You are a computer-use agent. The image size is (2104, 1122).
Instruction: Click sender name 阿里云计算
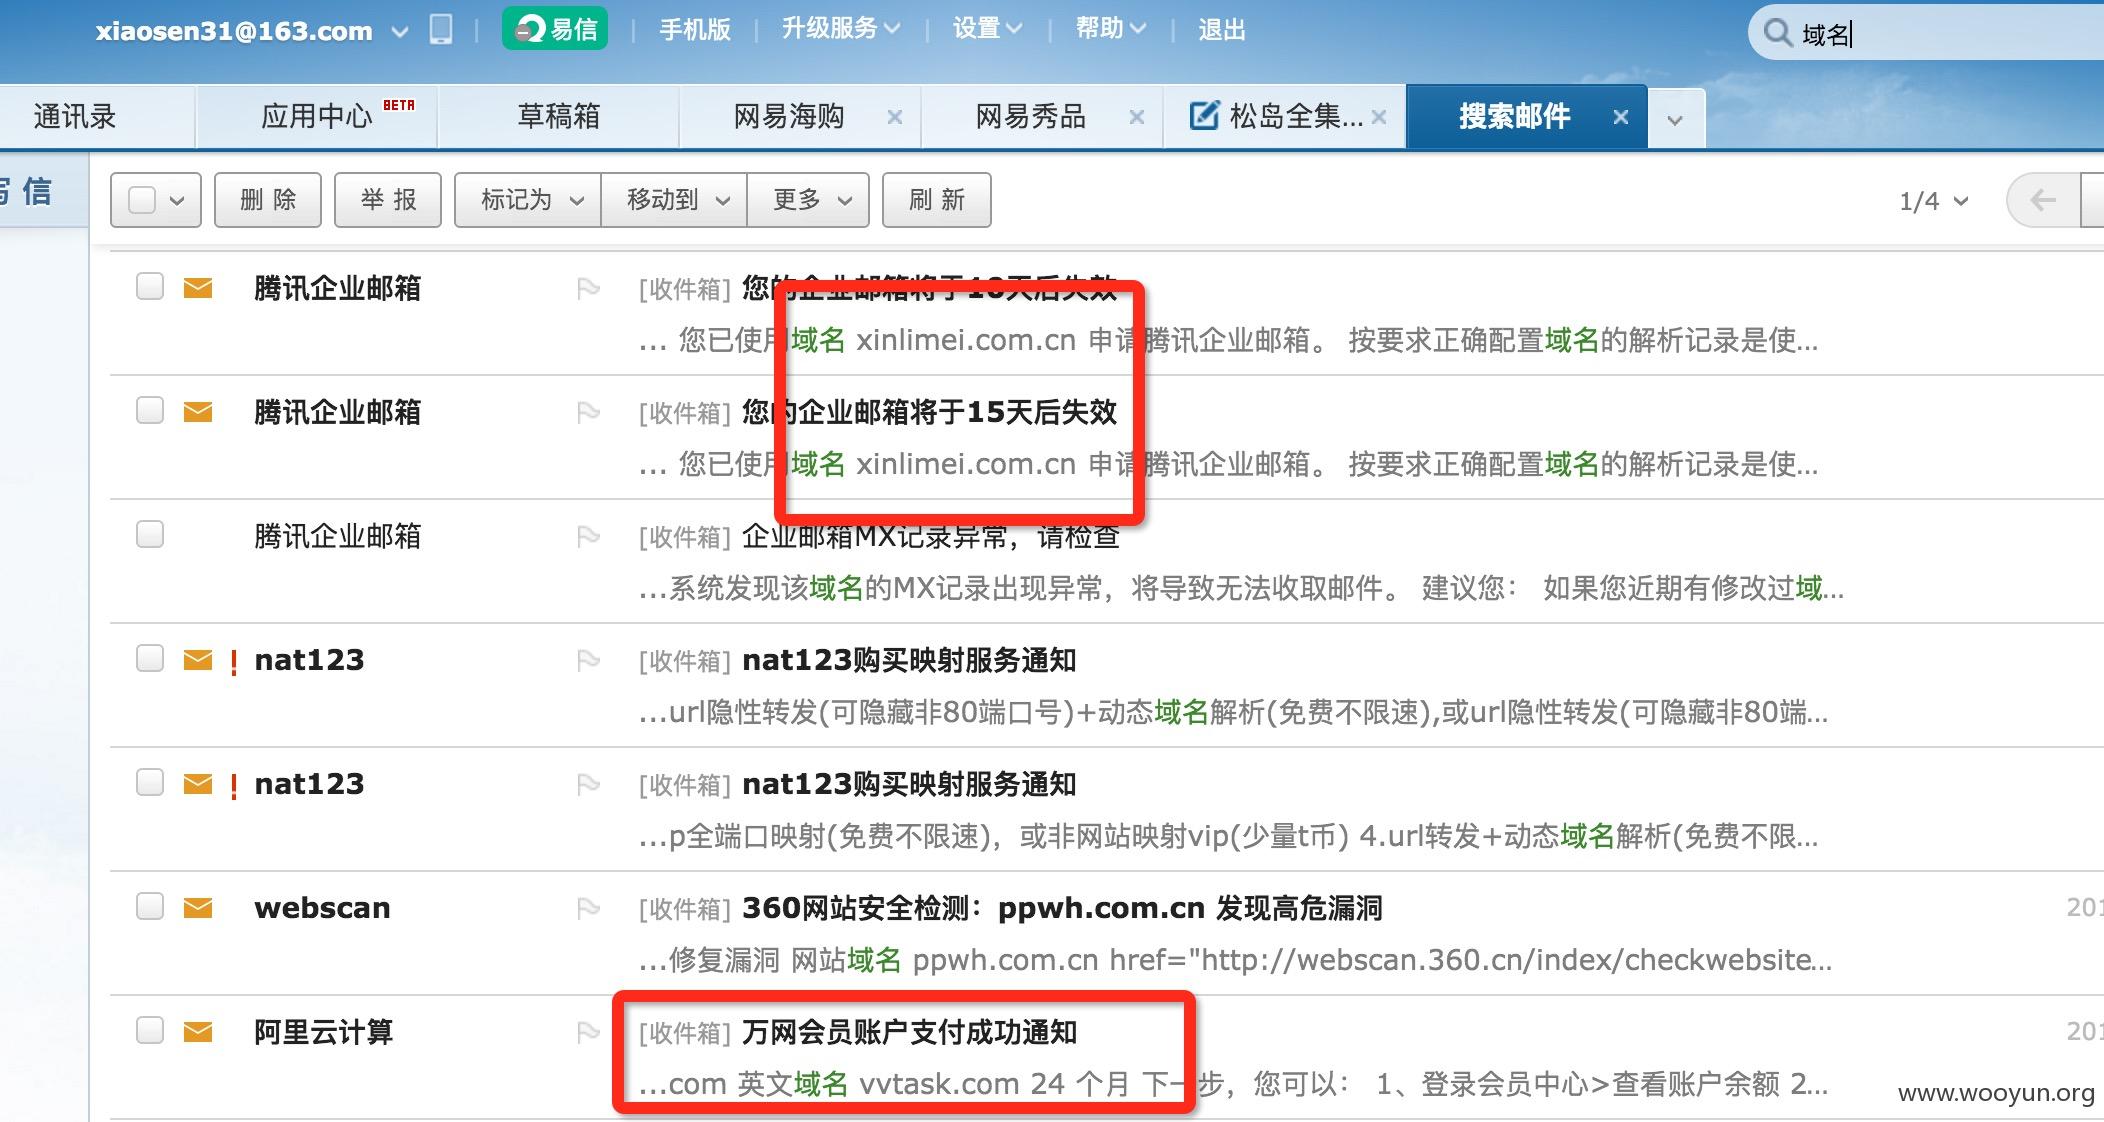click(x=323, y=1032)
